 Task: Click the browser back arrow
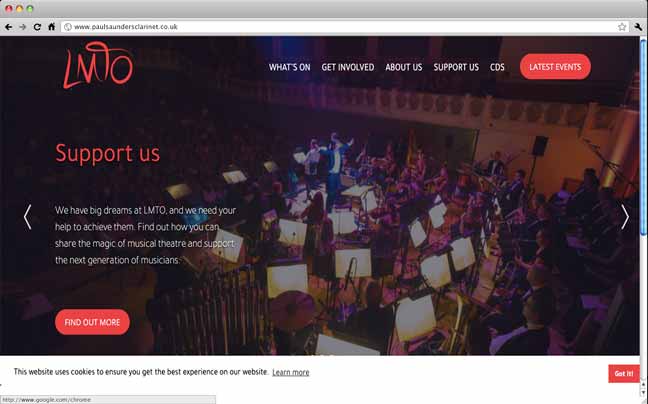(x=8, y=27)
